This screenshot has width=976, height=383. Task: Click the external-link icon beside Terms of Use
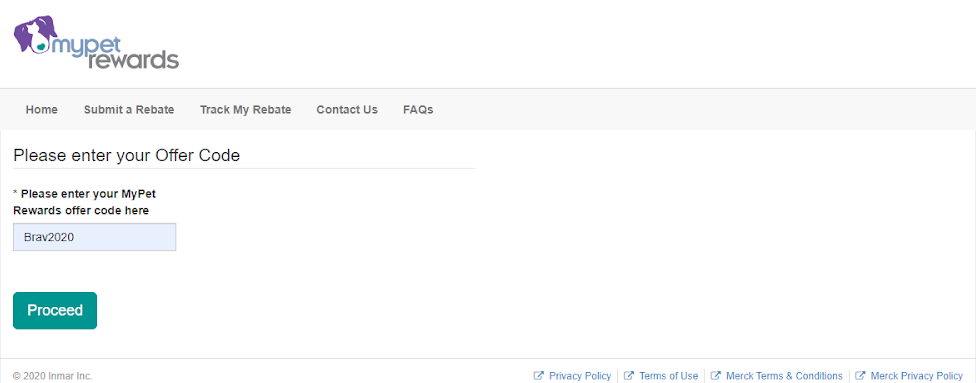(x=629, y=376)
